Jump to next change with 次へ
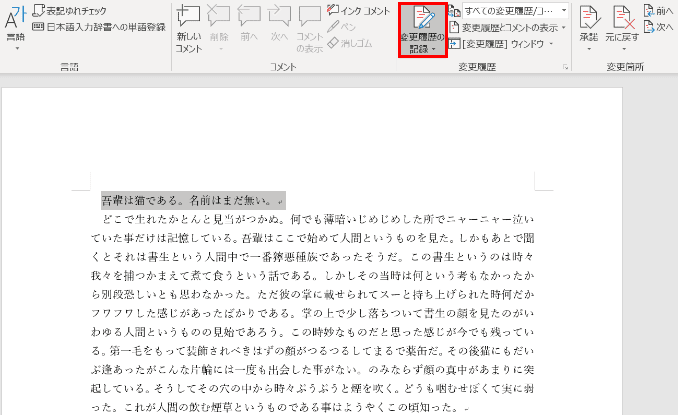 click(658, 27)
